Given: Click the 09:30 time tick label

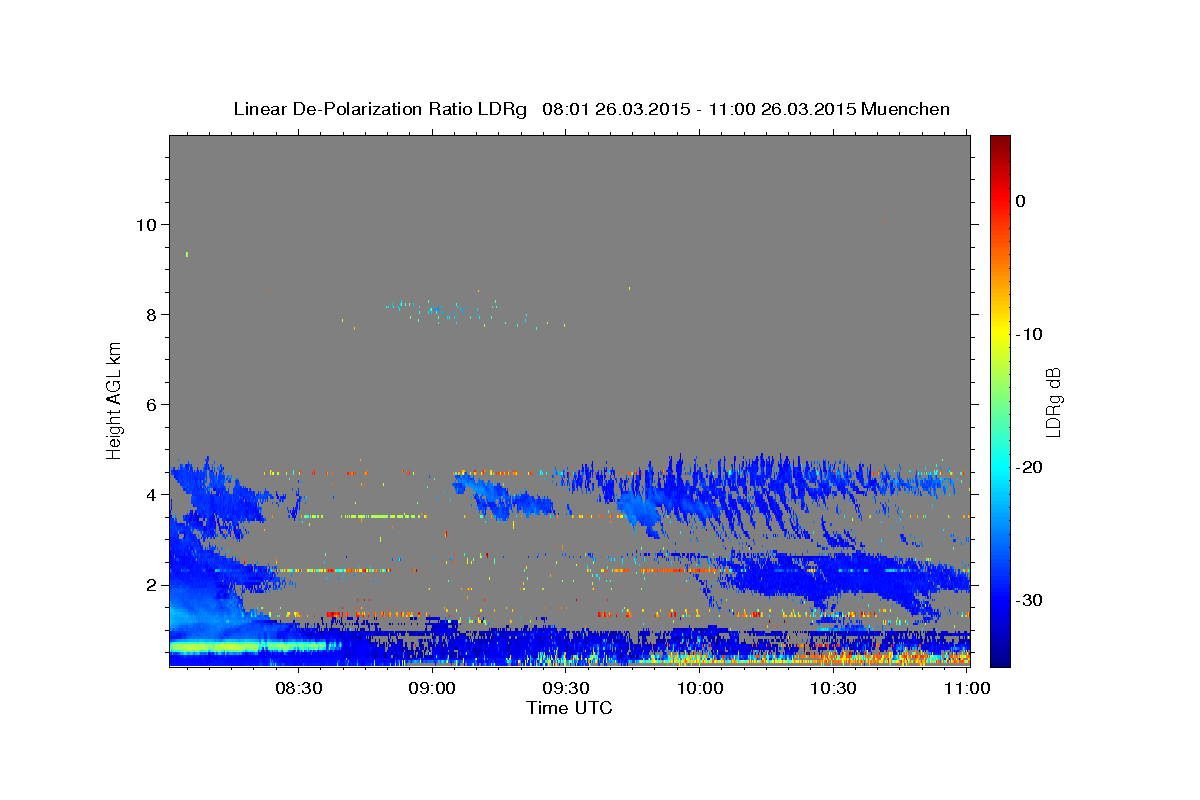Looking at the screenshot, I should (x=566, y=688).
